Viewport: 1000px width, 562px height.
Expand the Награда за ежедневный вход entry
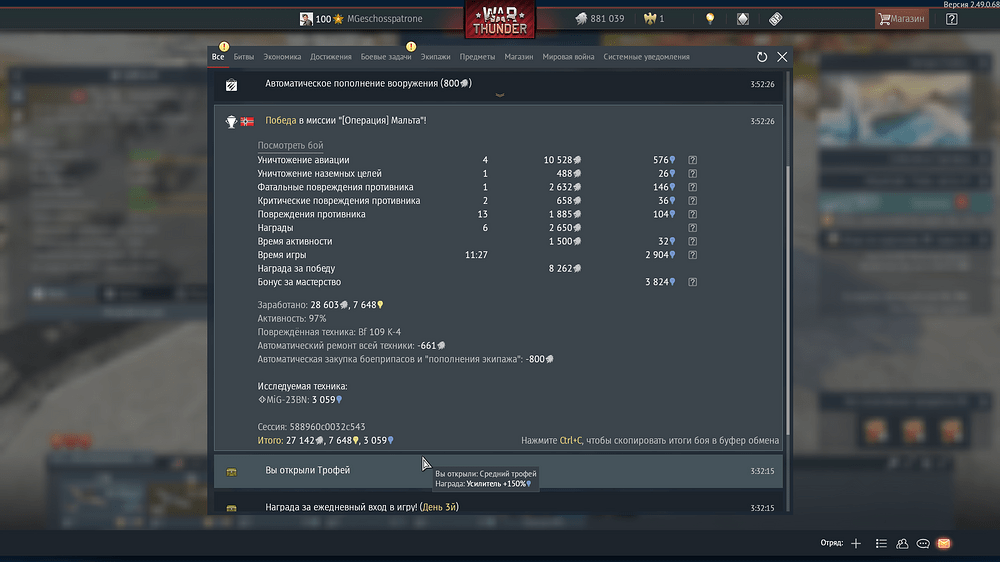click(x=498, y=507)
